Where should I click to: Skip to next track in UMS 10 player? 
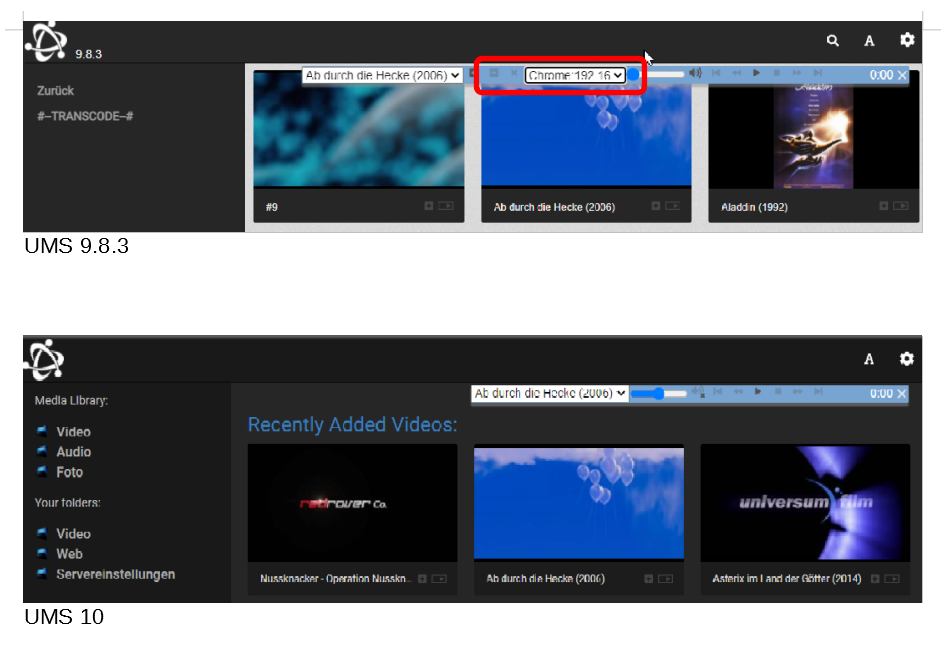pos(818,392)
